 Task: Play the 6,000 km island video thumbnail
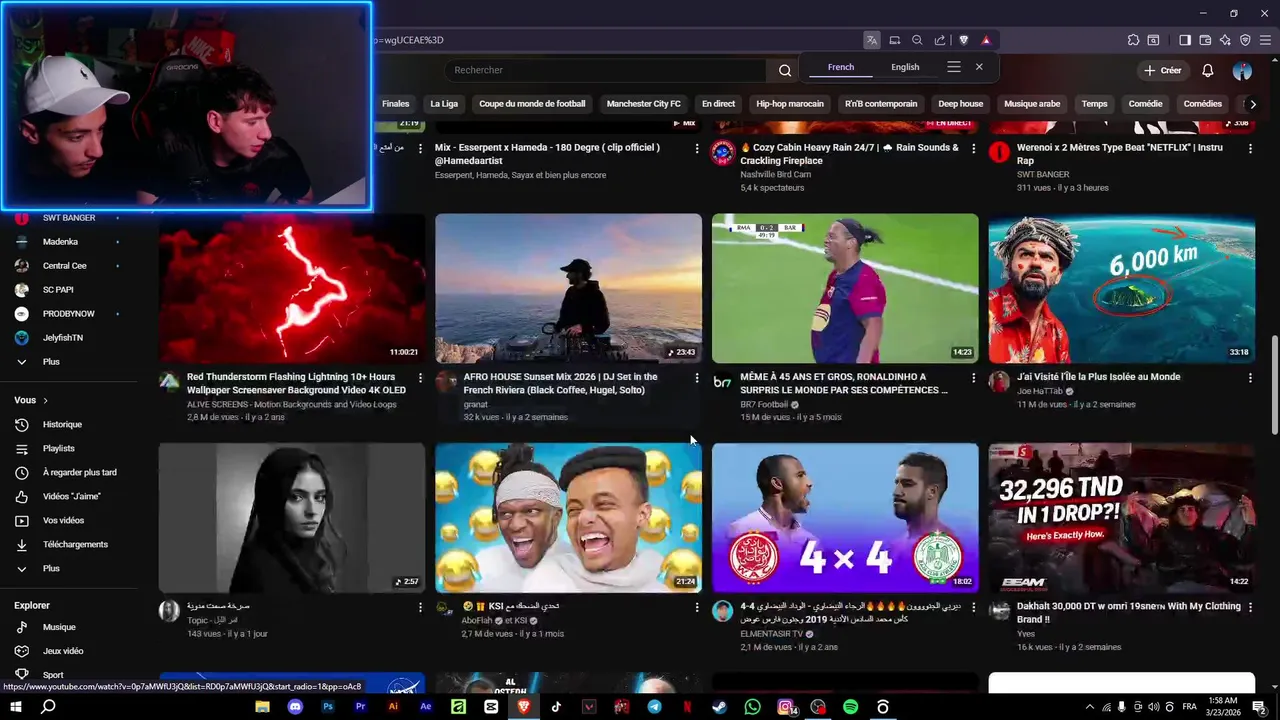click(x=1122, y=288)
